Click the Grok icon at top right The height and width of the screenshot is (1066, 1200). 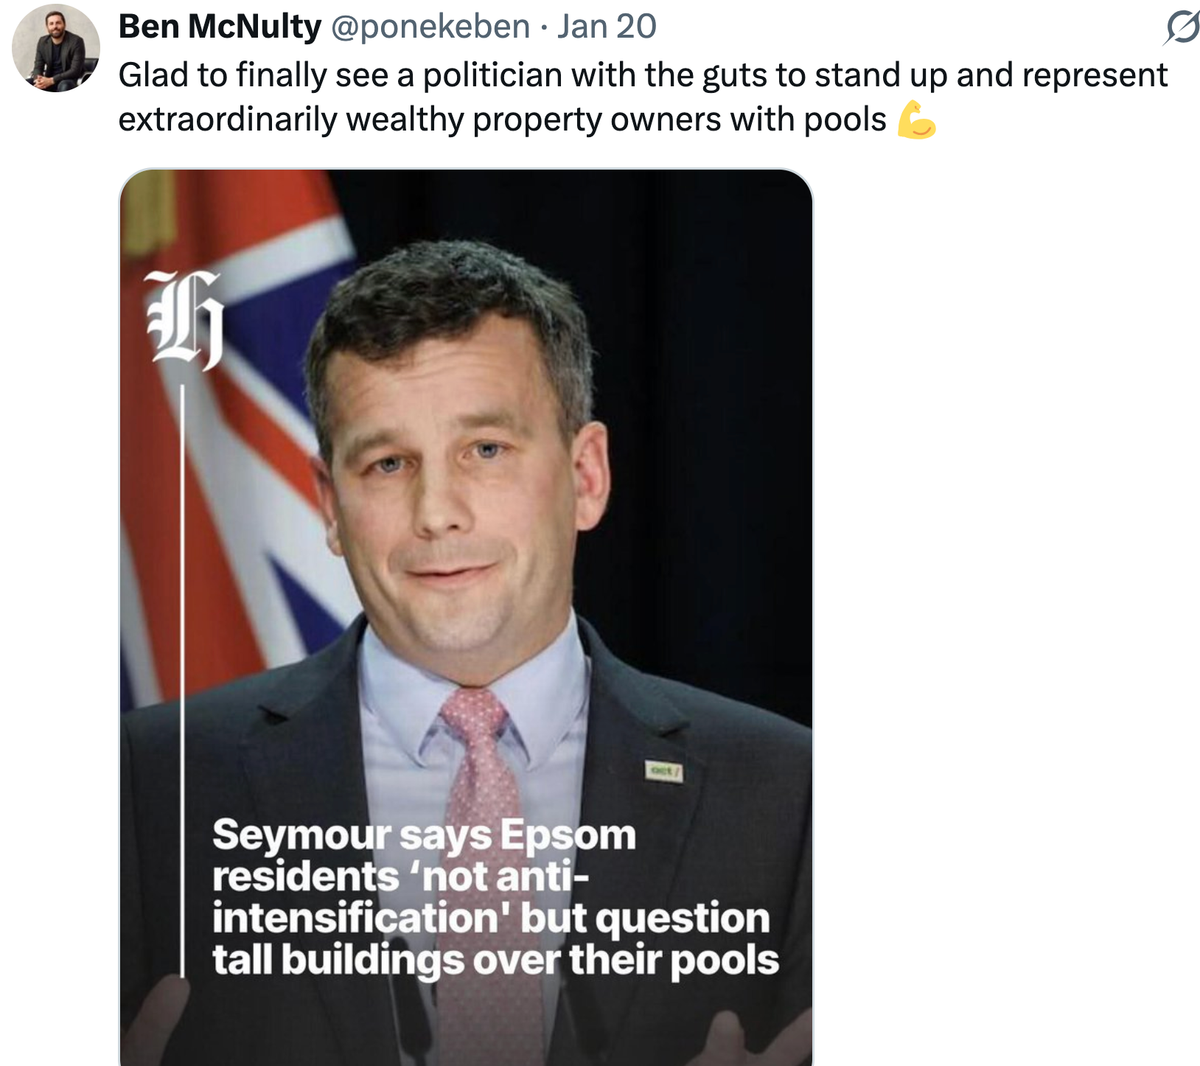(x=1181, y=29)
